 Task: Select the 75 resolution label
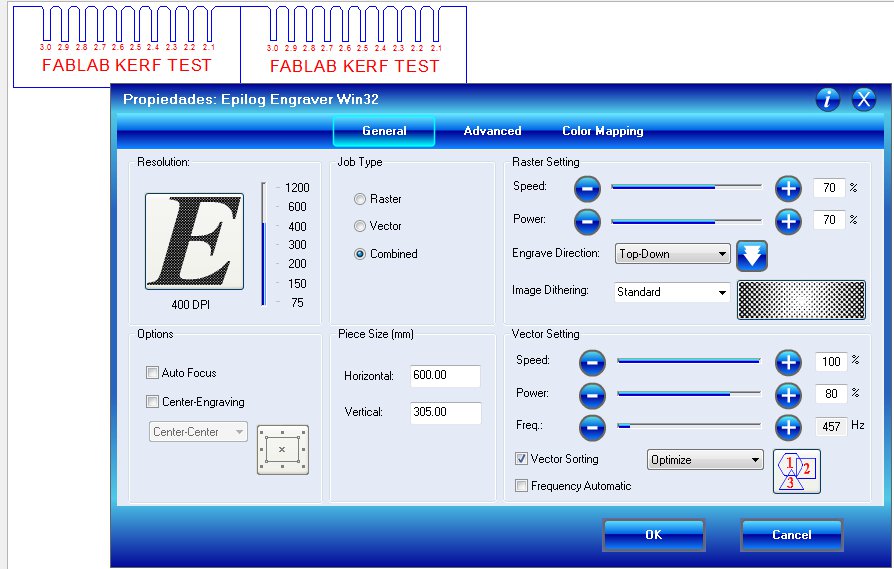[297, 303]
